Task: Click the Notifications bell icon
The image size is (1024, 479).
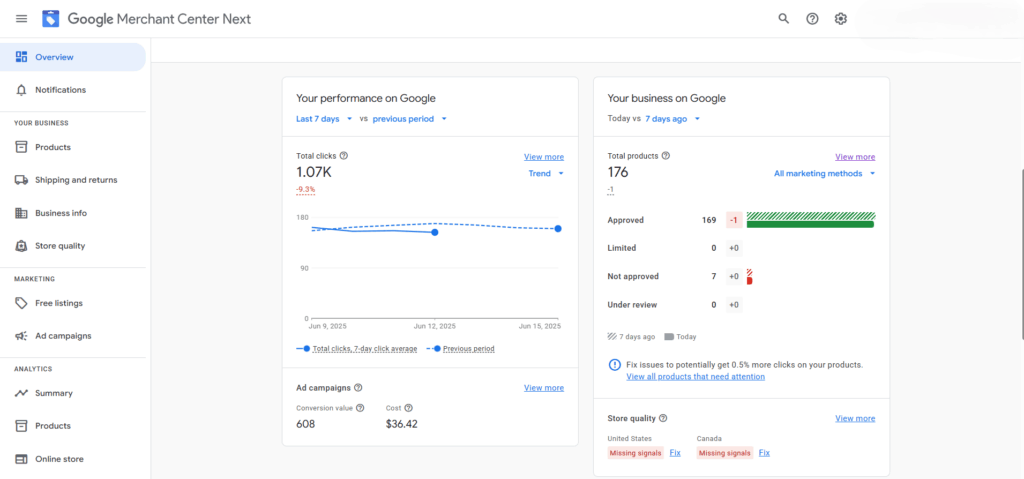Action: [22, 90]
